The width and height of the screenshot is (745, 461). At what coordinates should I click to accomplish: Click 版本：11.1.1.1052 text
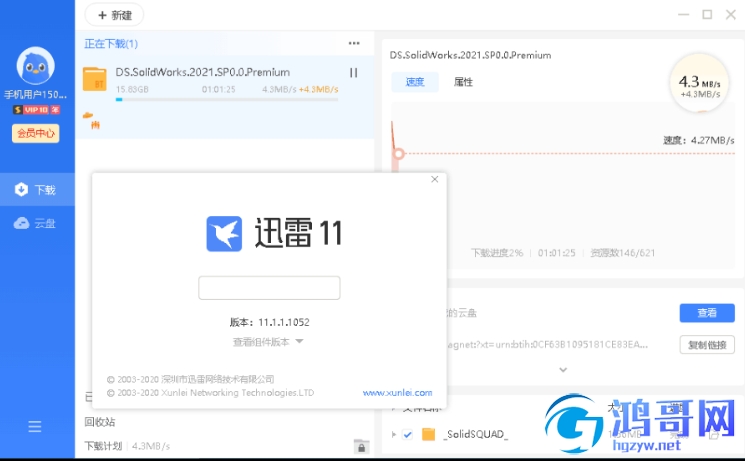click(x=269, y=322)
